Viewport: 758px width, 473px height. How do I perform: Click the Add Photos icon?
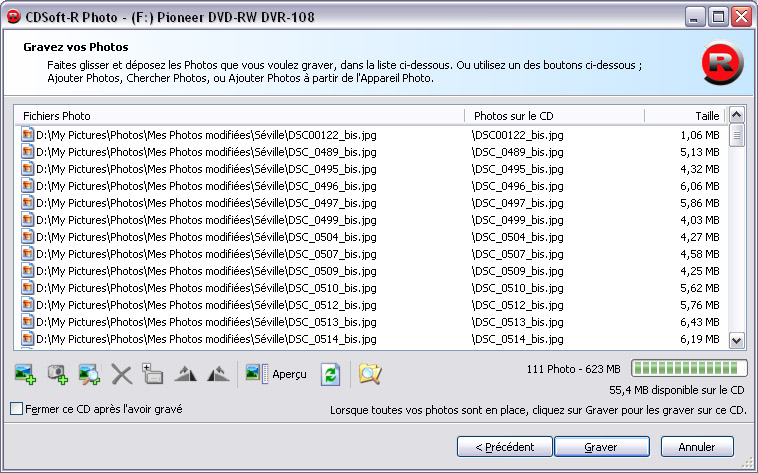[25, 374]
